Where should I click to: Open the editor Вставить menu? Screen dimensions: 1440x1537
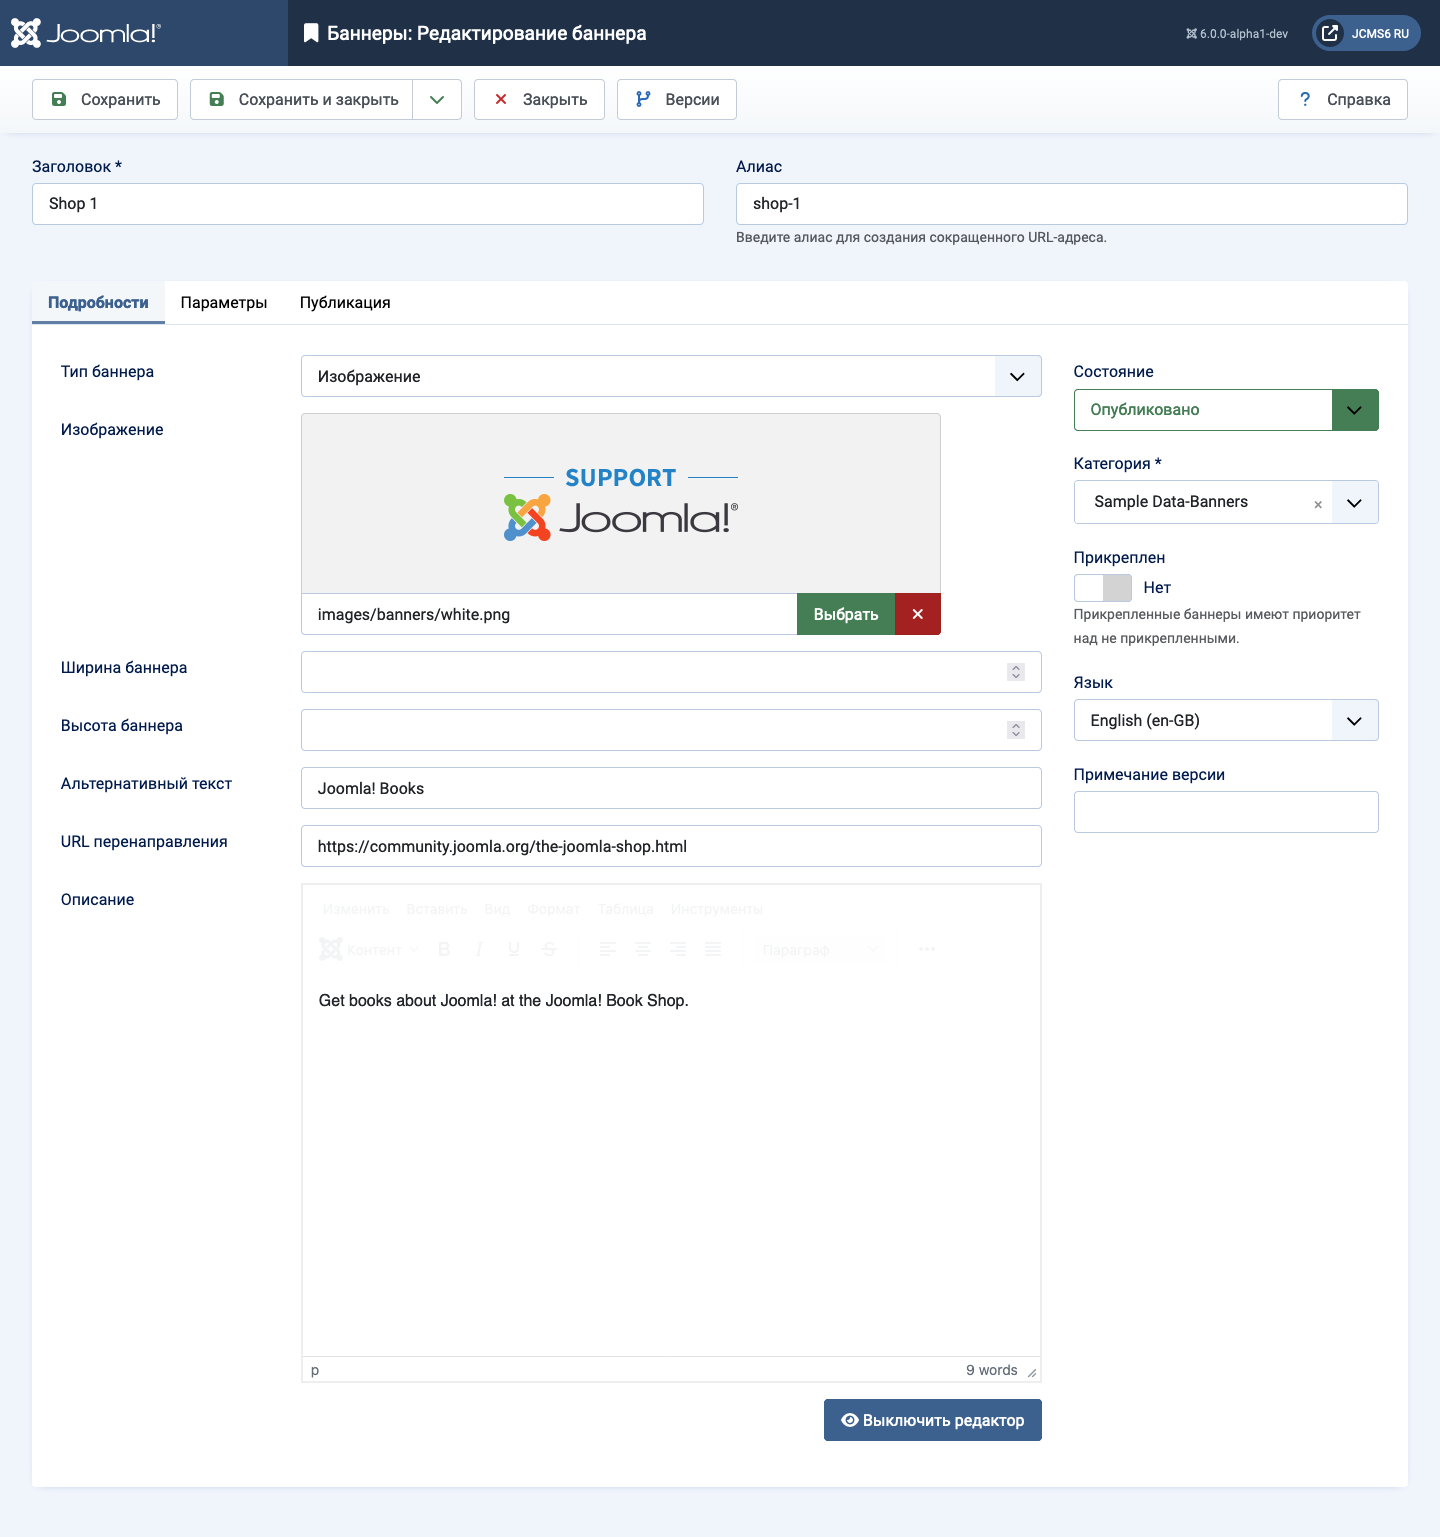[x=437, y=909]
